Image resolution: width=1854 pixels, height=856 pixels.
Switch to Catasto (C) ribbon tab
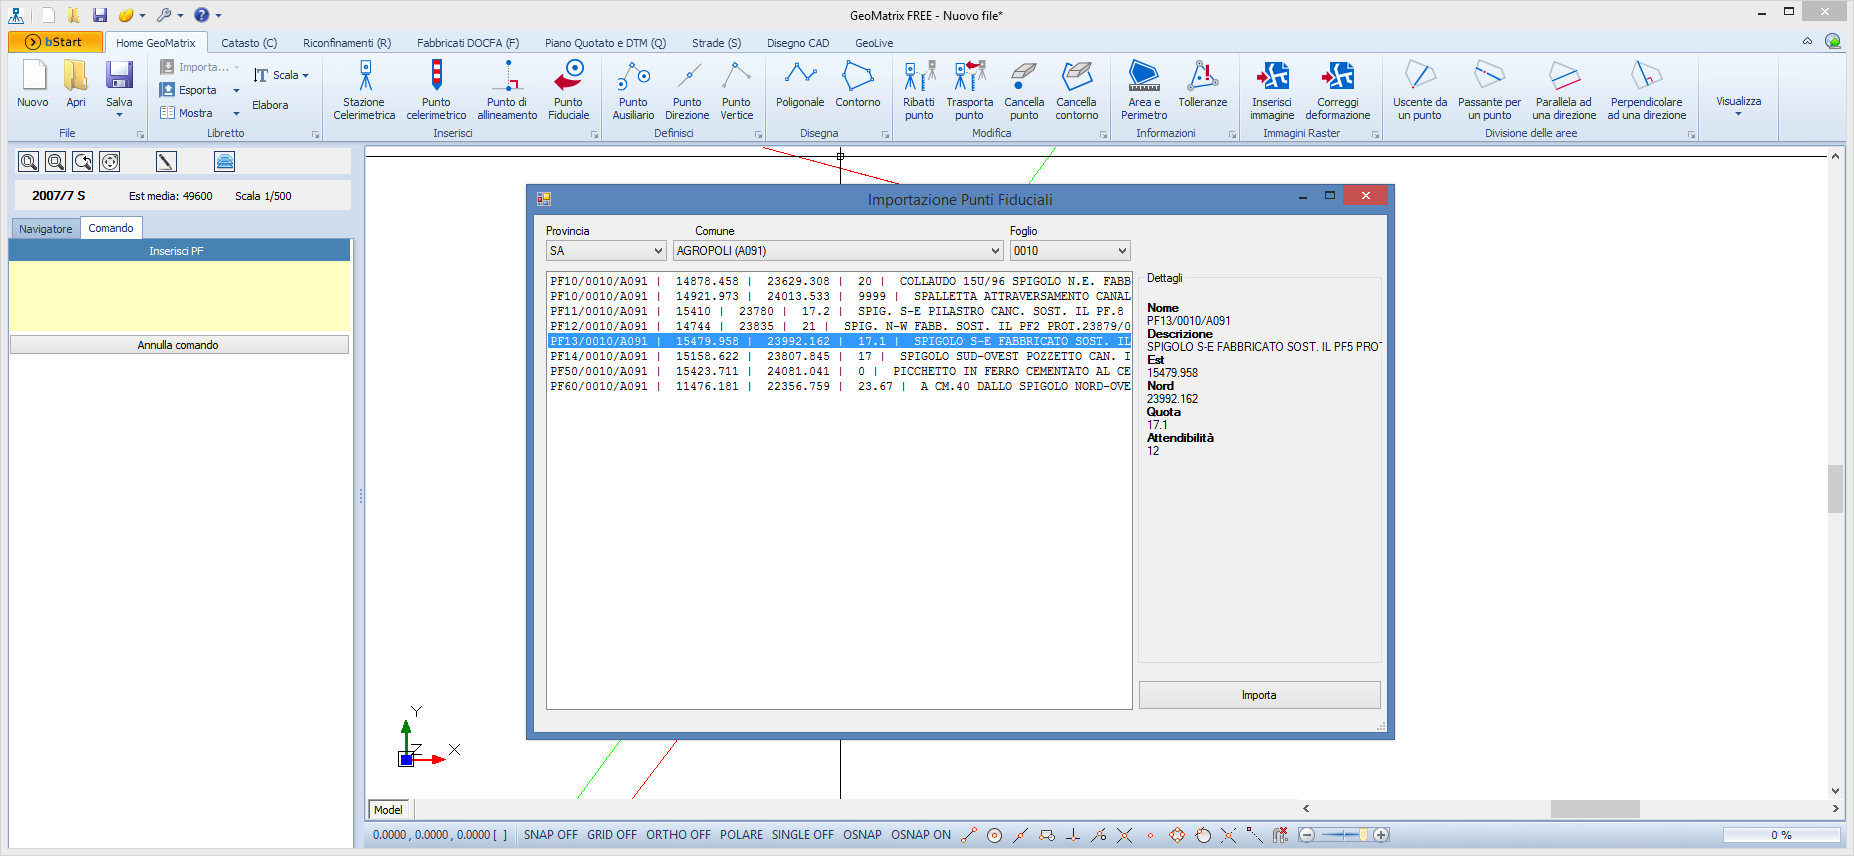249,43
